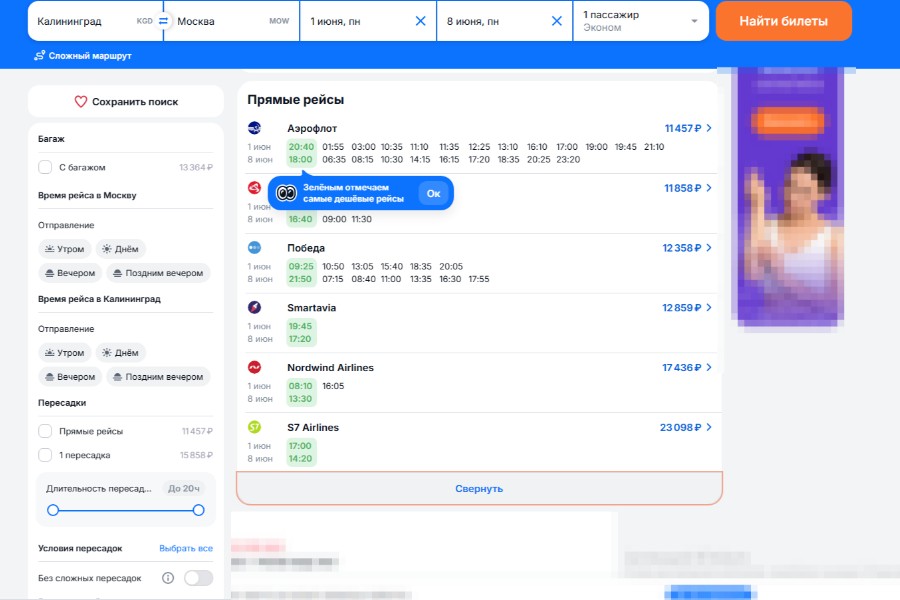
Task: Select Вечером departure filter to Калининград
Action: click(x=70, y=377)
